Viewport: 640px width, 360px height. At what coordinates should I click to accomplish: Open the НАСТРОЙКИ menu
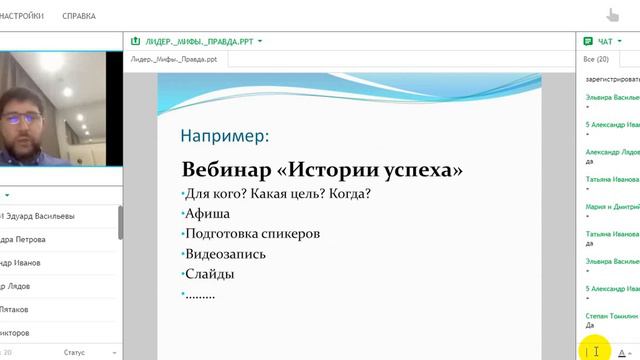[22, 16]
